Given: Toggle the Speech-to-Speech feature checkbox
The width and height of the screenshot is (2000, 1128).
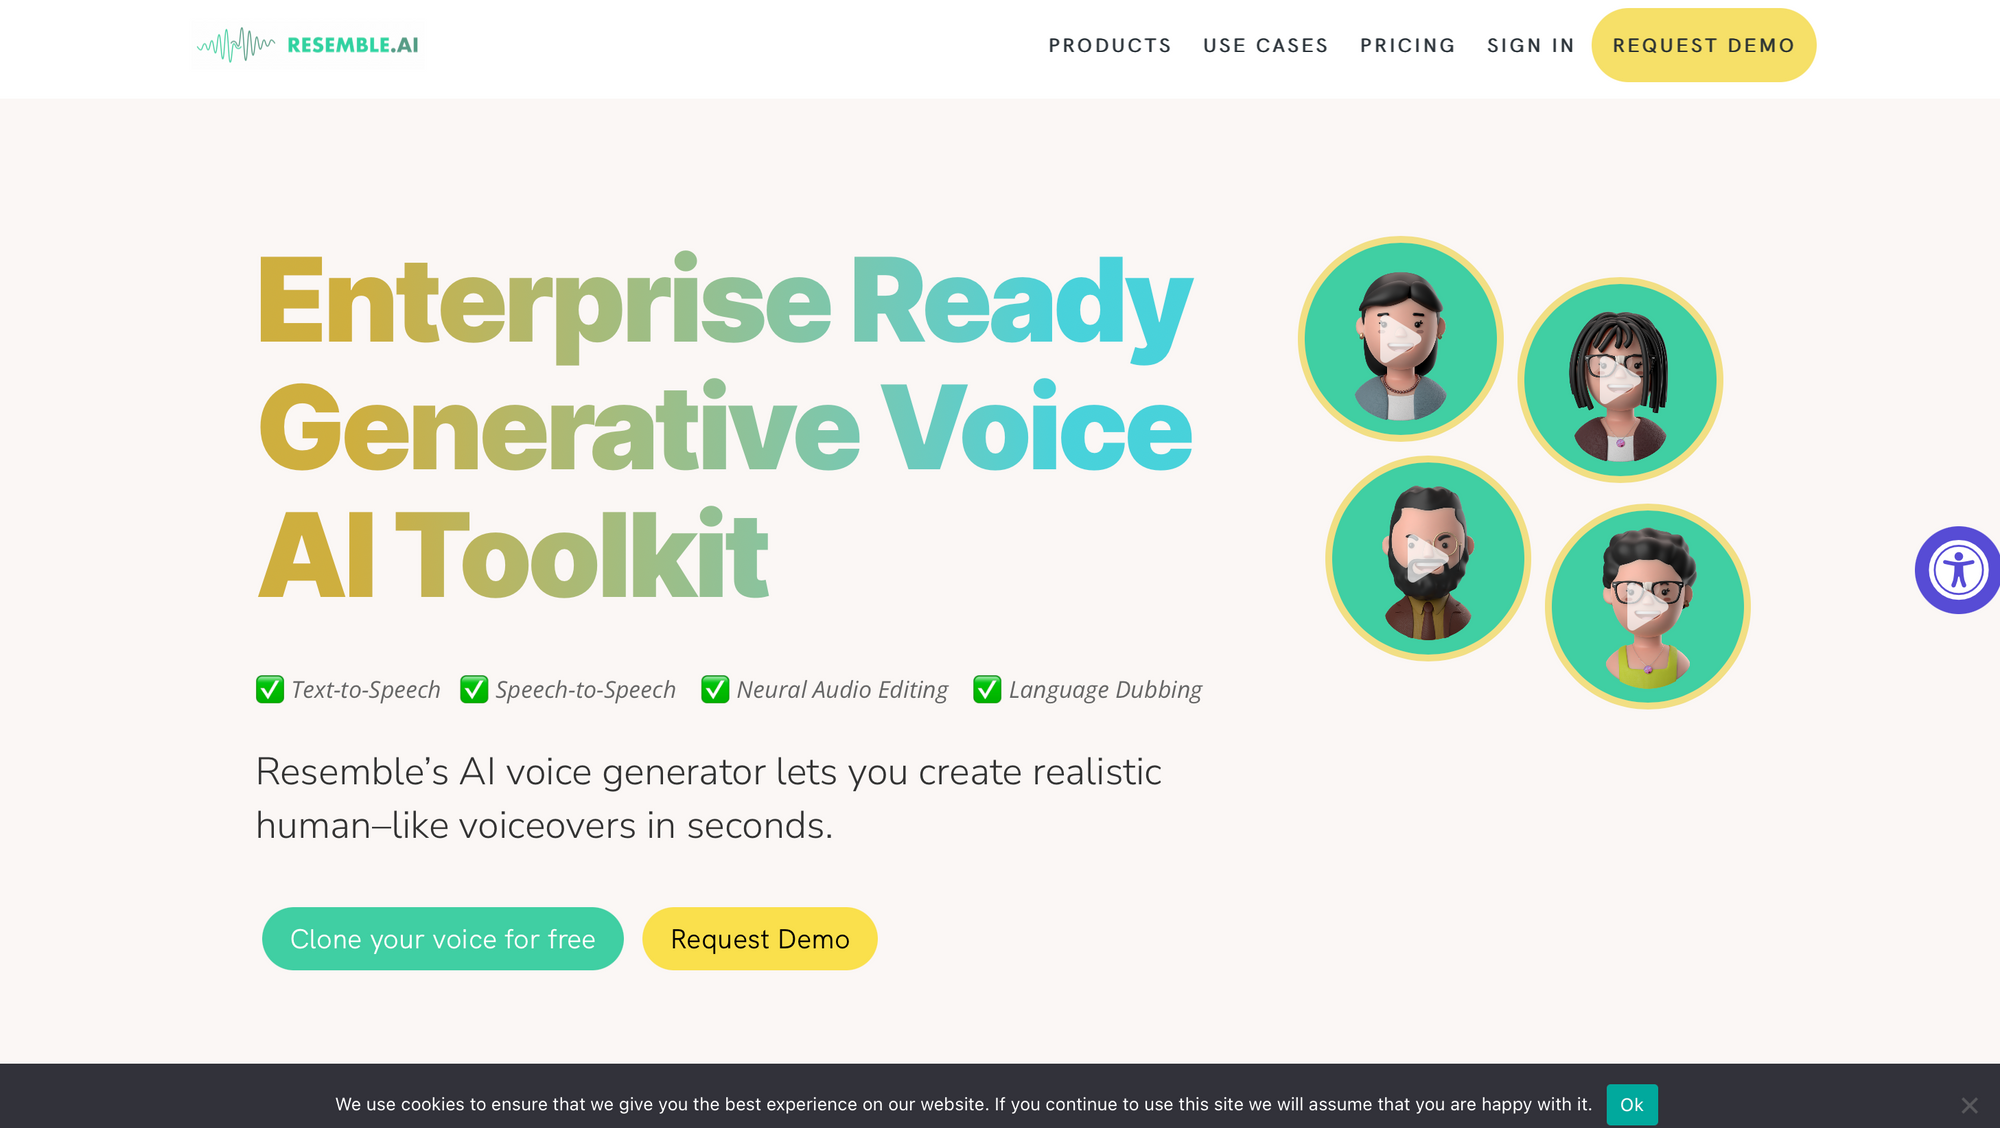Looking at the screenshot, I should click(473, 688).
